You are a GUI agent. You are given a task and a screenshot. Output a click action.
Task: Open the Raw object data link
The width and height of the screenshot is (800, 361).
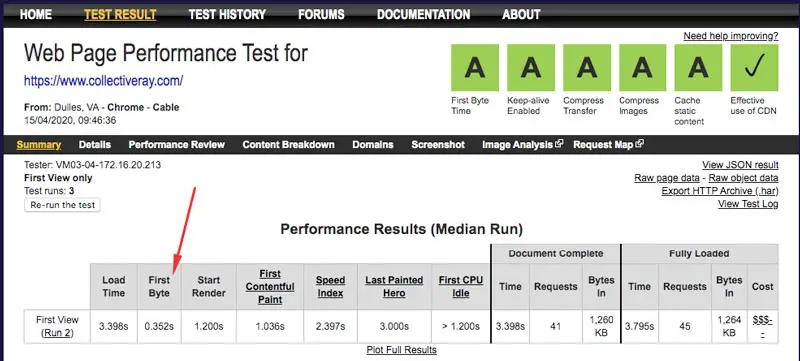743,178
